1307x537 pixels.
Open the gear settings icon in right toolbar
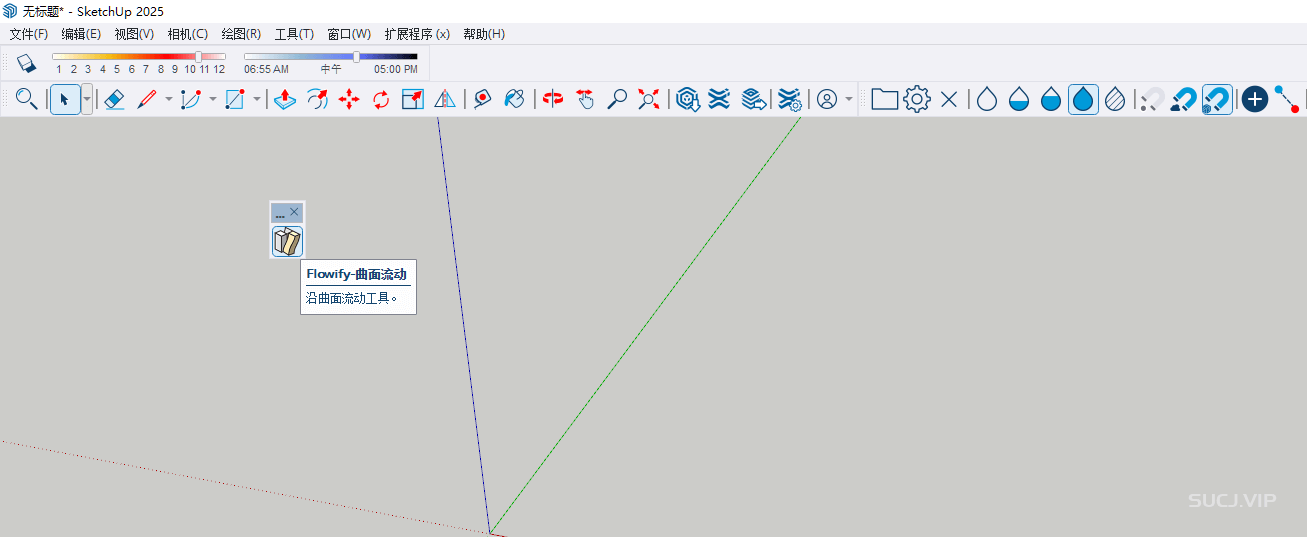[x=917, y=99]
